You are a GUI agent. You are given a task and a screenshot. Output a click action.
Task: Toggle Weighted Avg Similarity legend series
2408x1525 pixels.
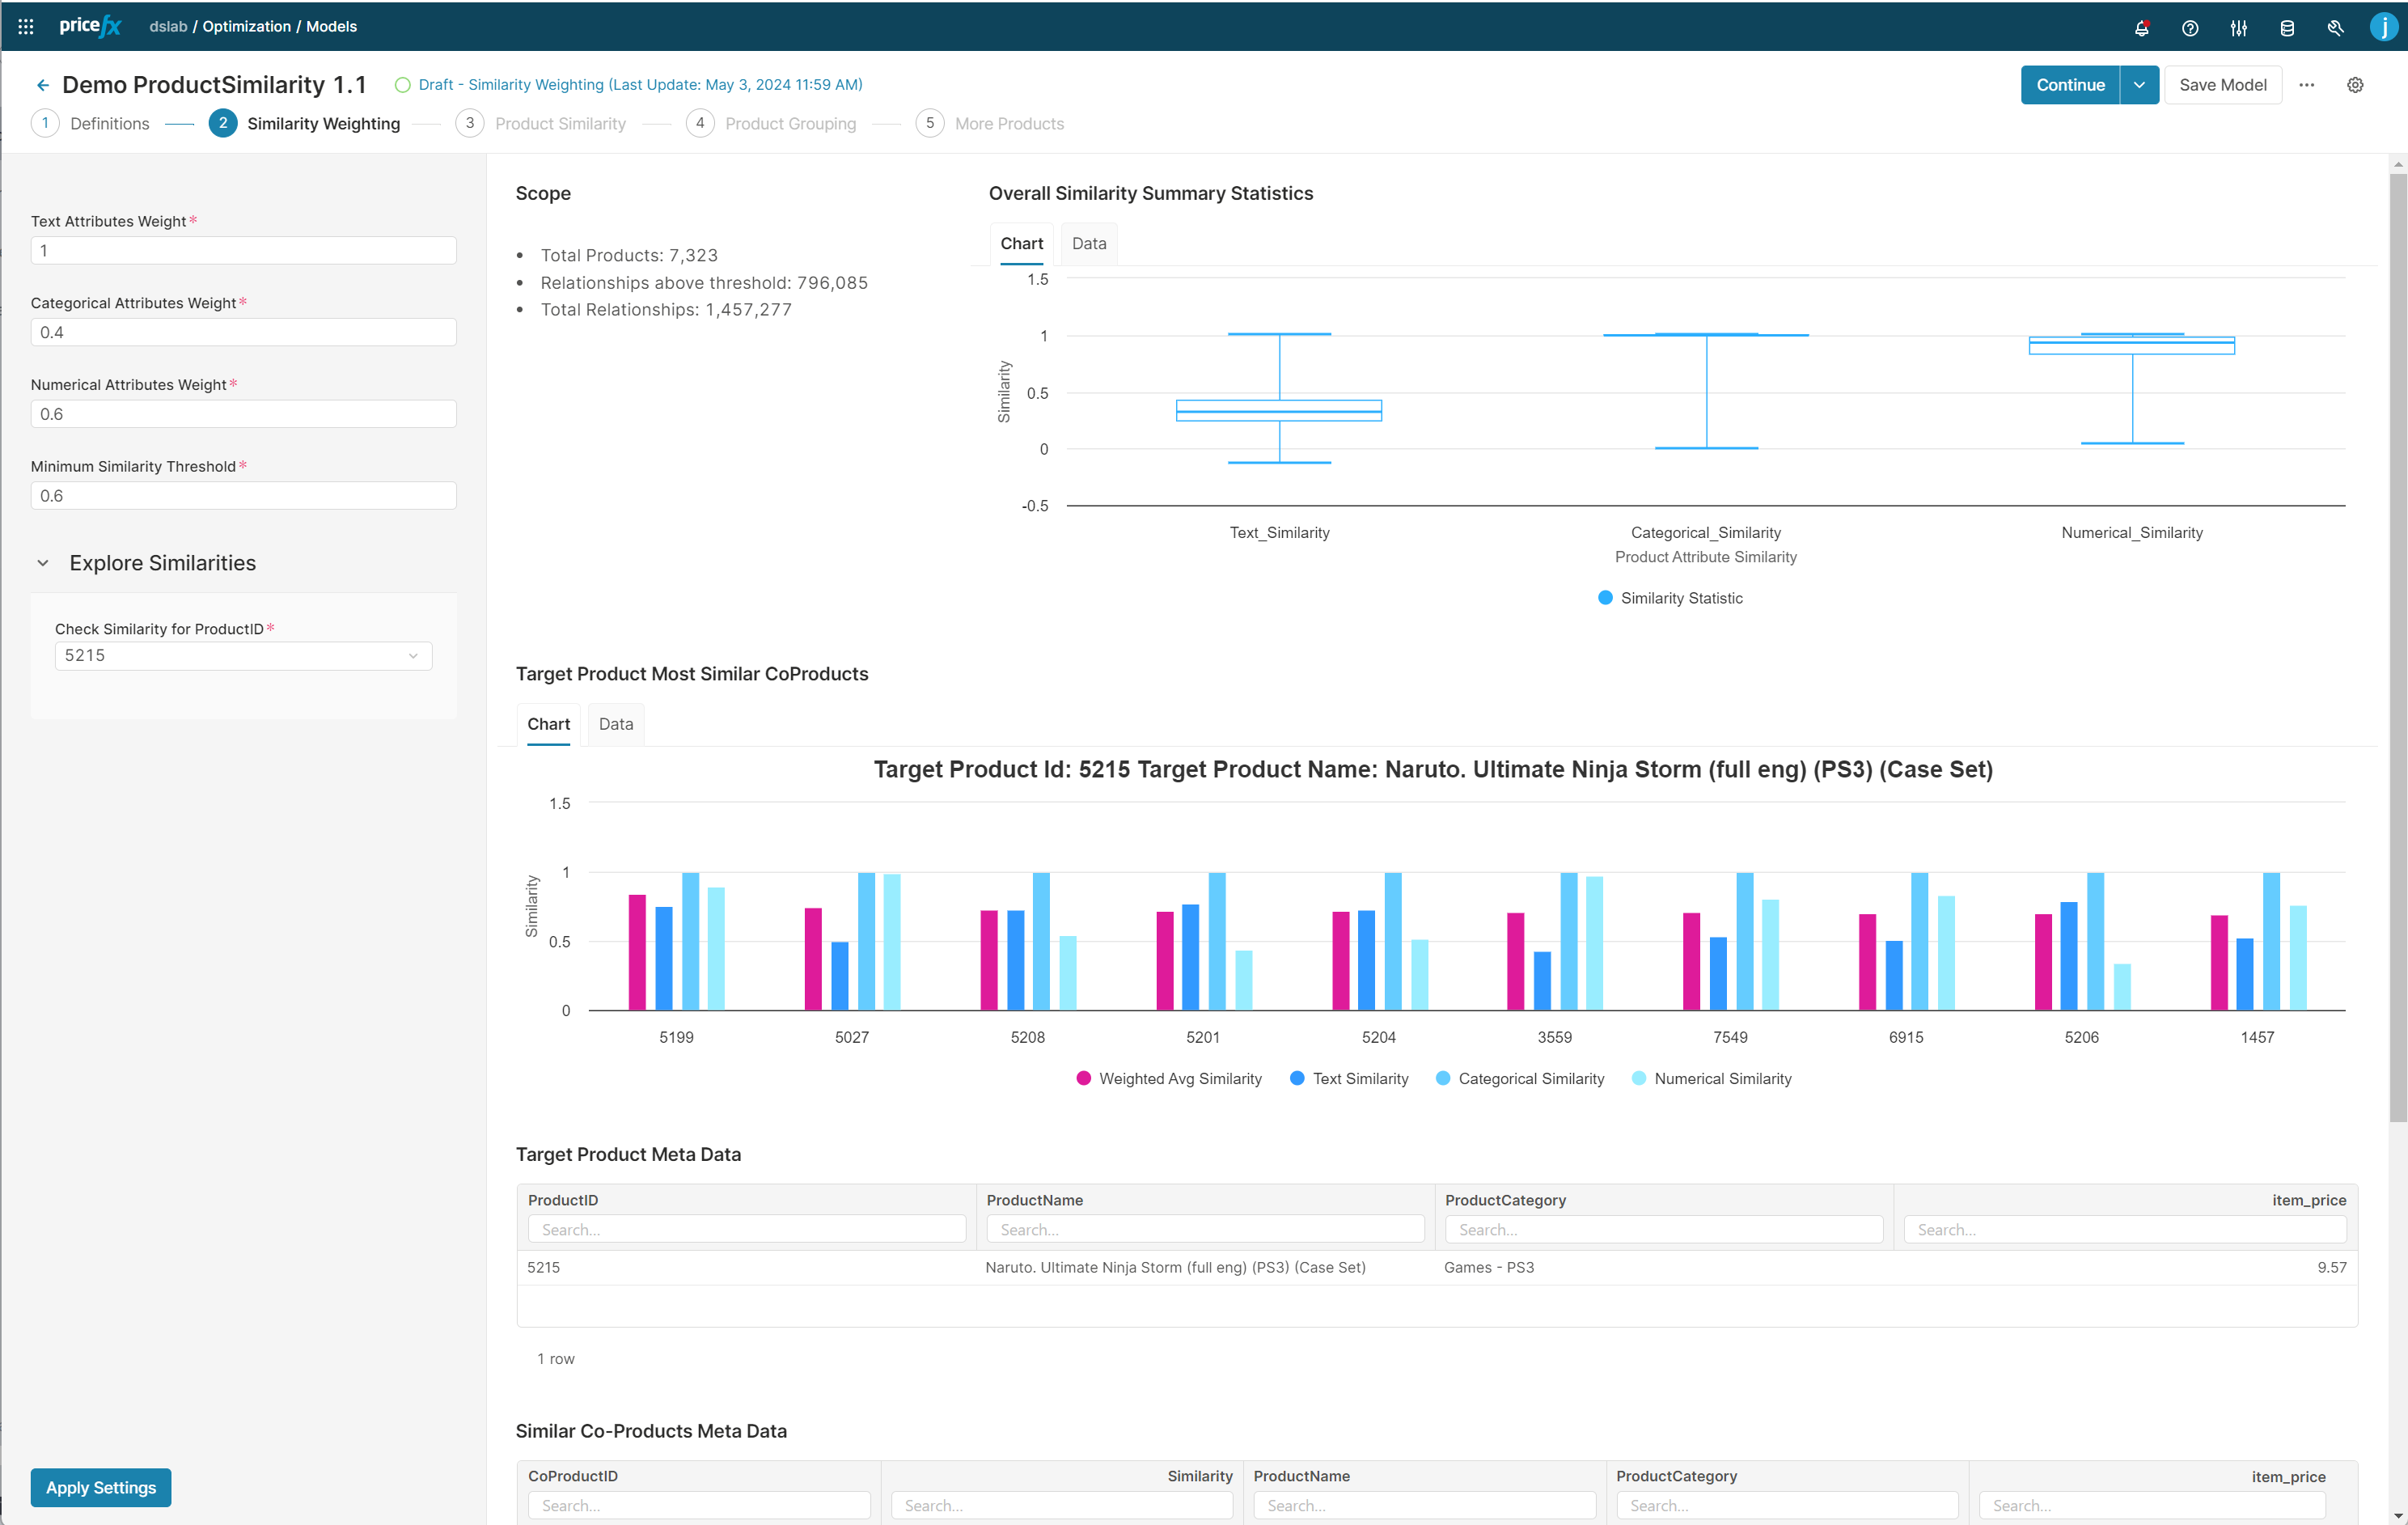click(x=1169, y=1078)
